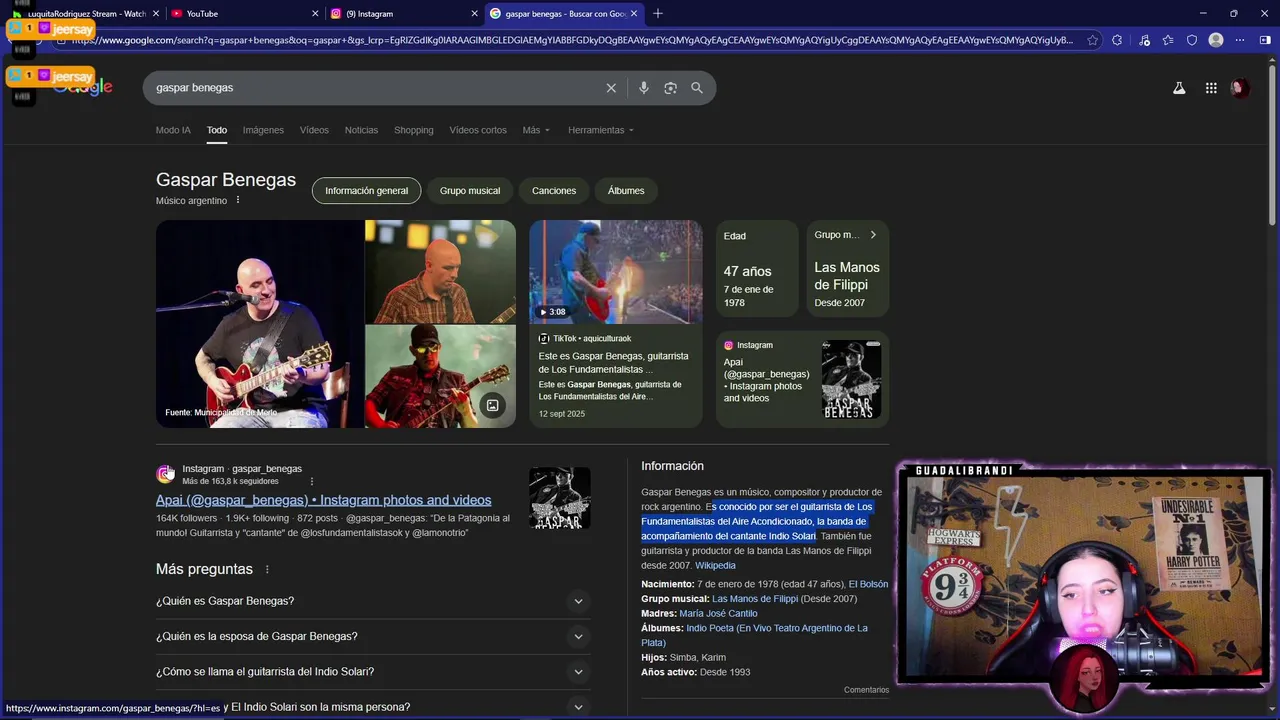Open the Google account avatar
The width and height of the screenshot is (1280, 720).
(x=1240, y=88)
